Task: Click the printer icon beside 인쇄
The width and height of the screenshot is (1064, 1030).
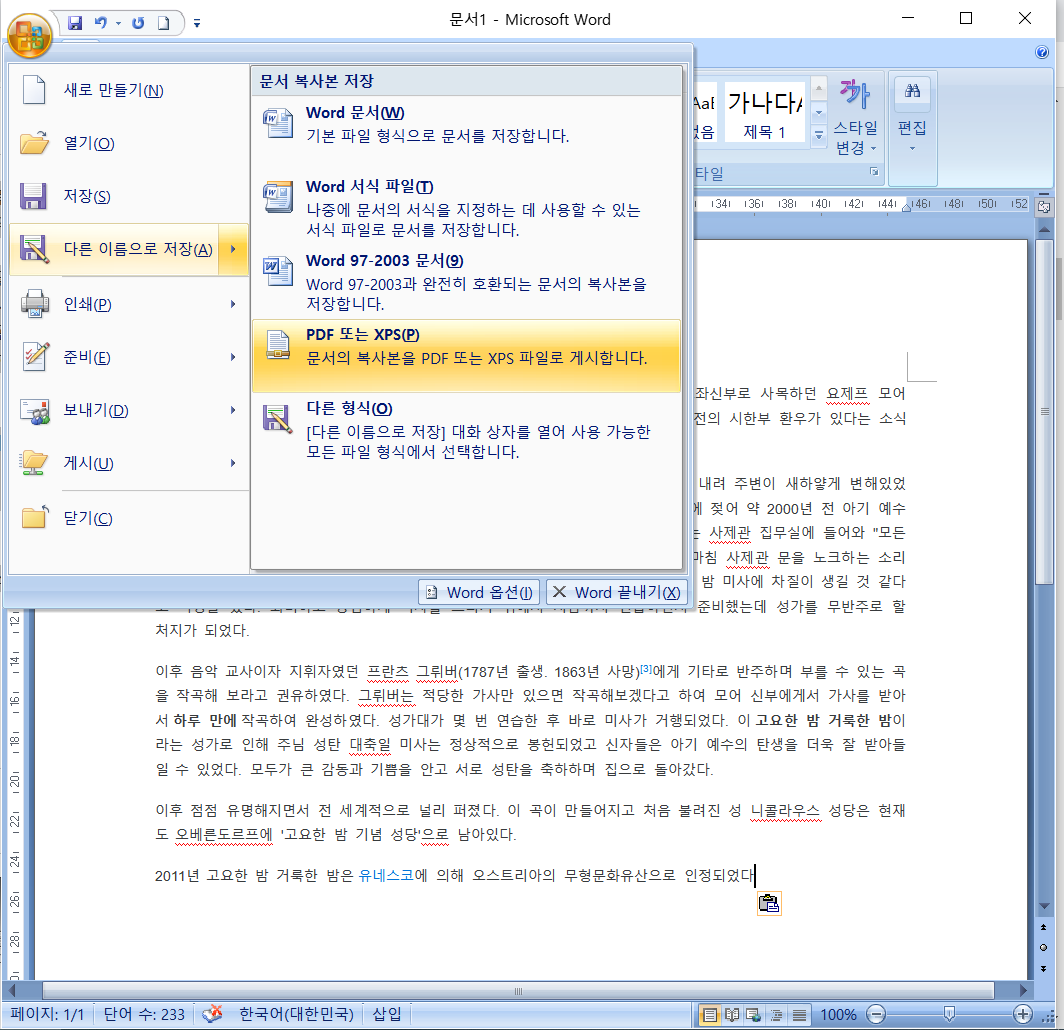Action: click(x=35, y=303)
